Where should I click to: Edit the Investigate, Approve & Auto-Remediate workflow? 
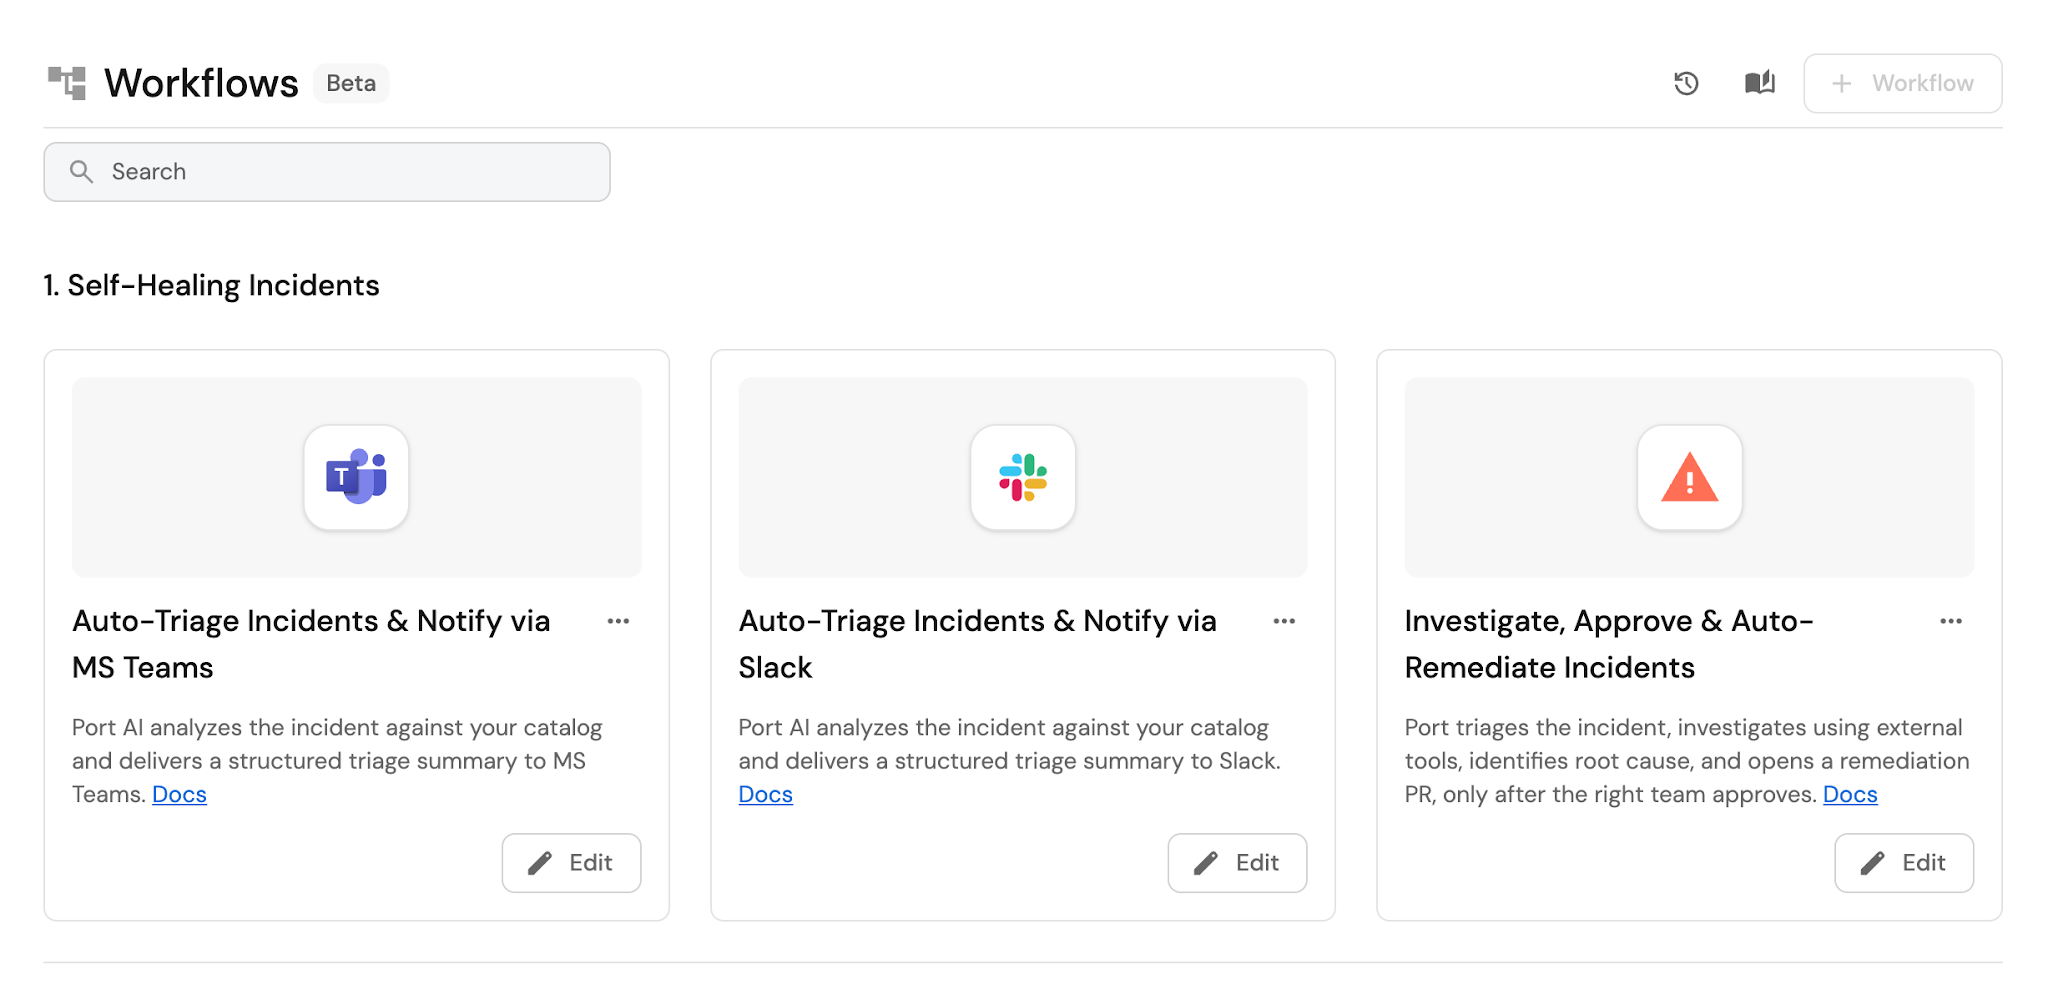(1904, 863)
